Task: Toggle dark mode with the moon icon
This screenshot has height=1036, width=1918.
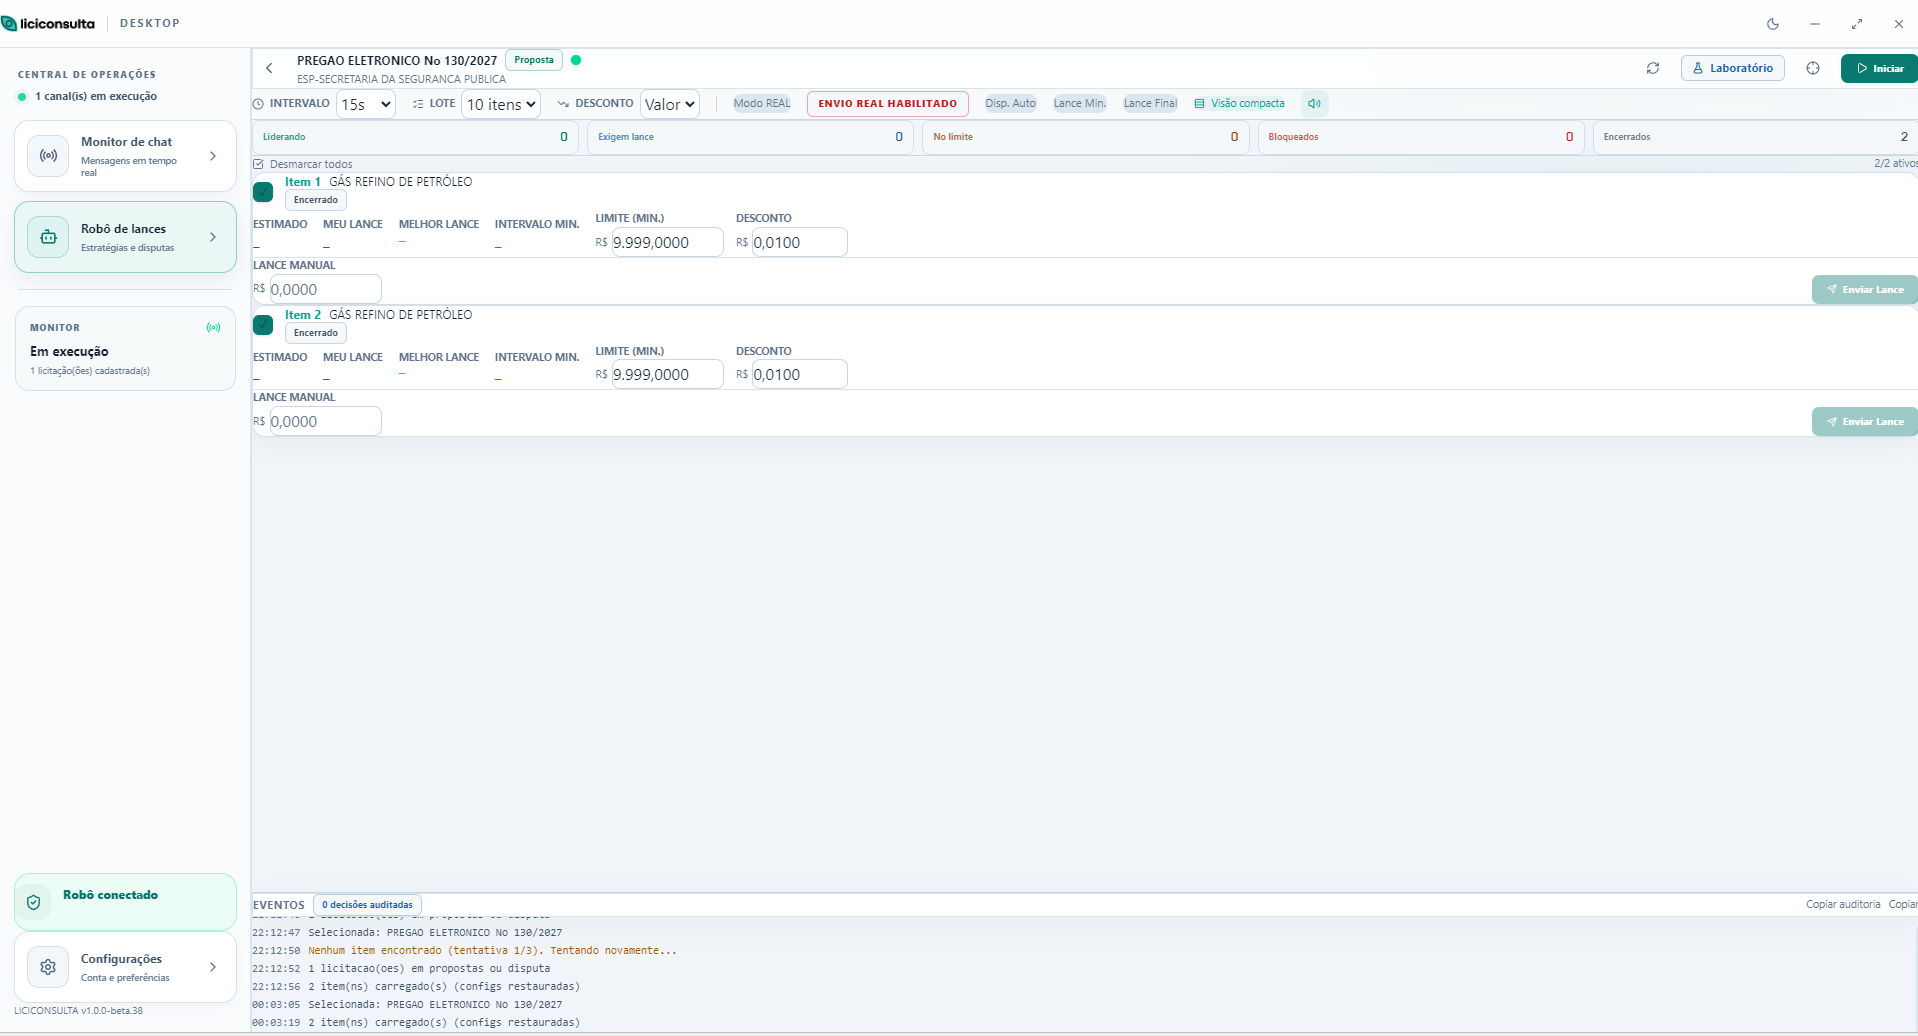Action: pos(1773,24)
